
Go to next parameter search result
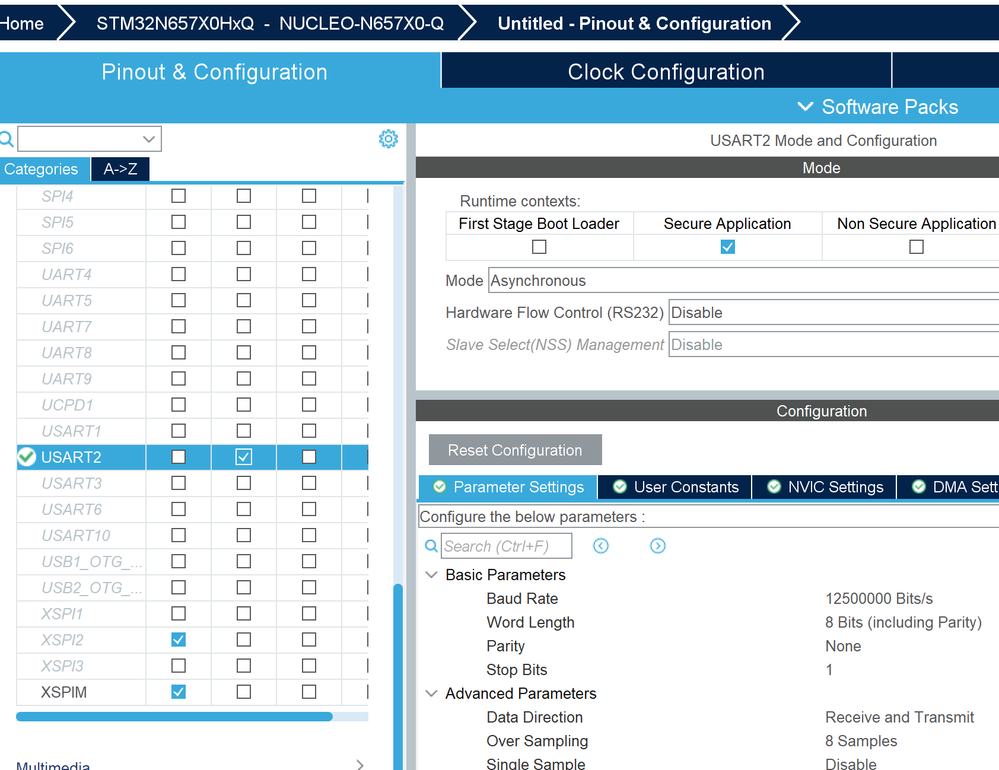click(x=658, y=546)
